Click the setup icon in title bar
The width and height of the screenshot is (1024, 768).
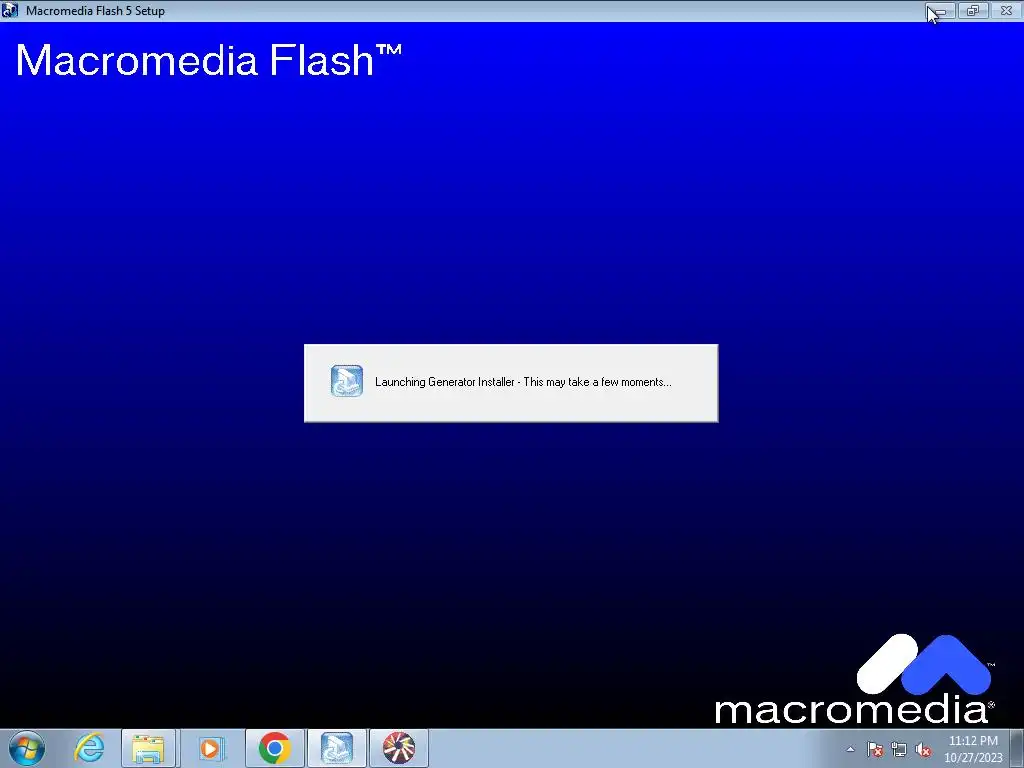coord(10,10)
